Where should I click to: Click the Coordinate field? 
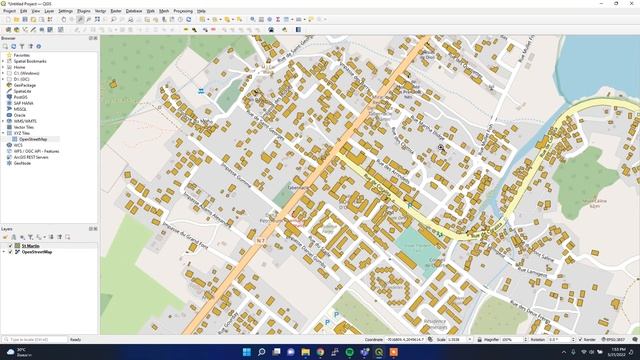tap(405, 340)
